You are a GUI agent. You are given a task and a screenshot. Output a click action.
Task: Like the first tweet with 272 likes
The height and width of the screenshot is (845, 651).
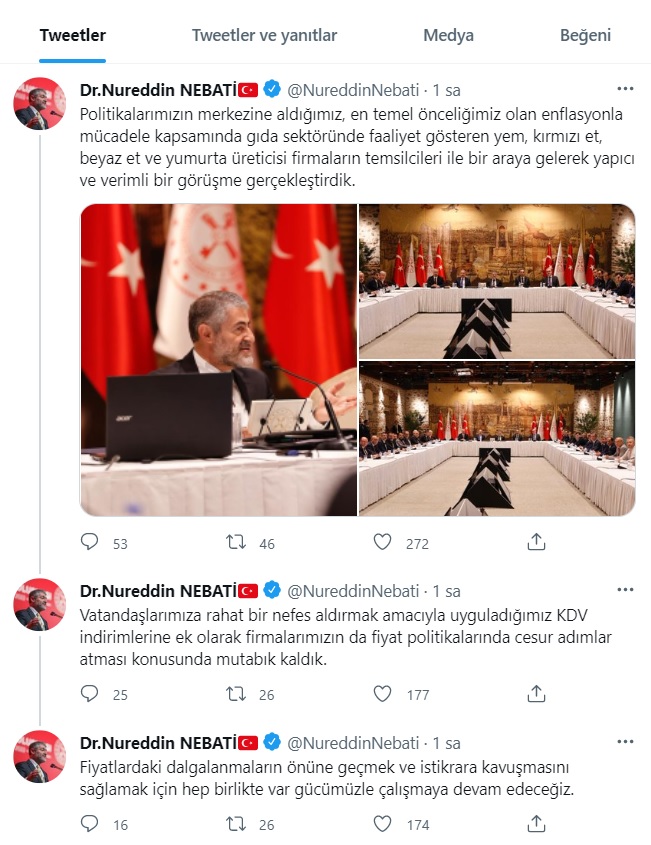tap(383, 542)
